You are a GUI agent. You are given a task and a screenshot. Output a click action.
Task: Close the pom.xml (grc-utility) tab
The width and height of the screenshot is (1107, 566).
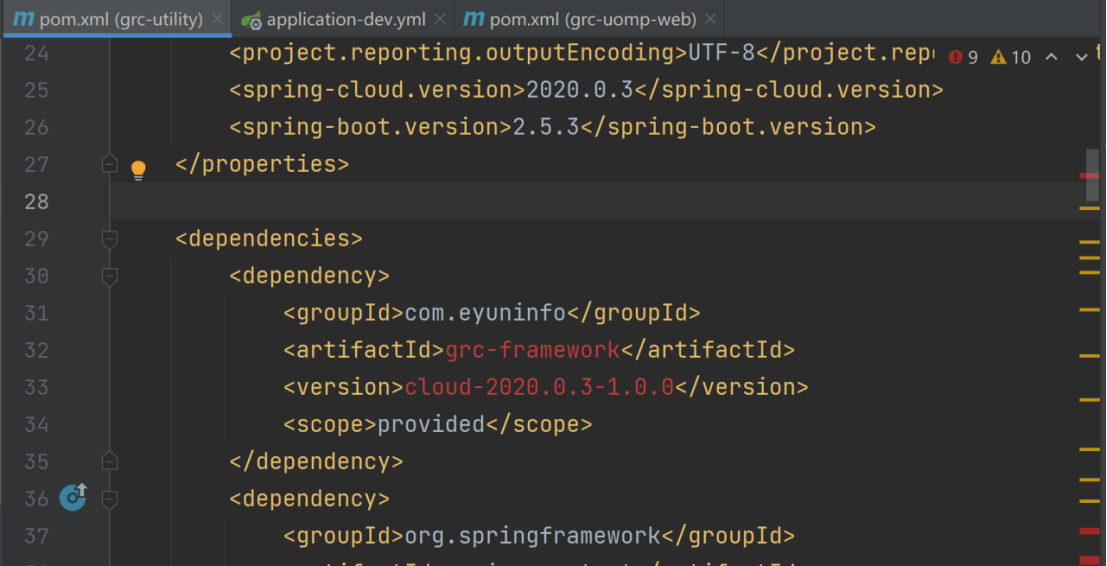pos(218,19)
